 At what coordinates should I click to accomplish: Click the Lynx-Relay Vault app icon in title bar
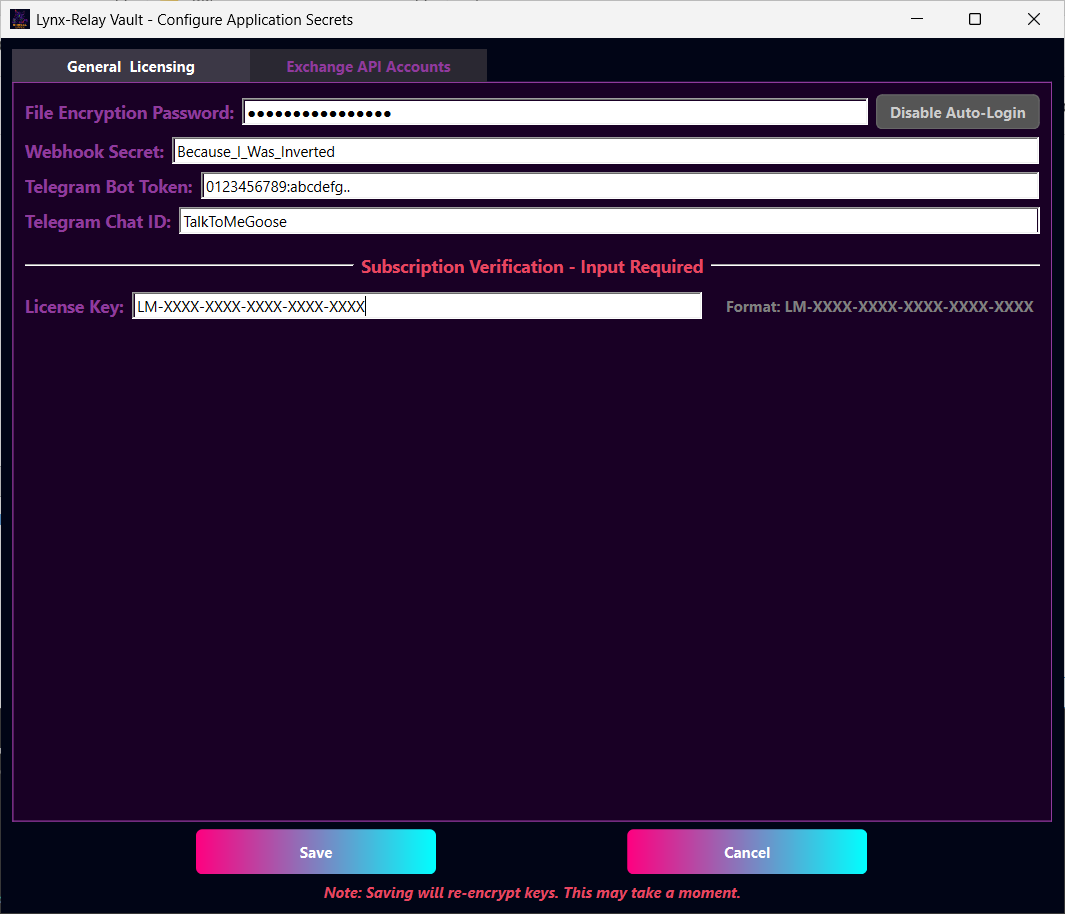[x=20, y=19]
